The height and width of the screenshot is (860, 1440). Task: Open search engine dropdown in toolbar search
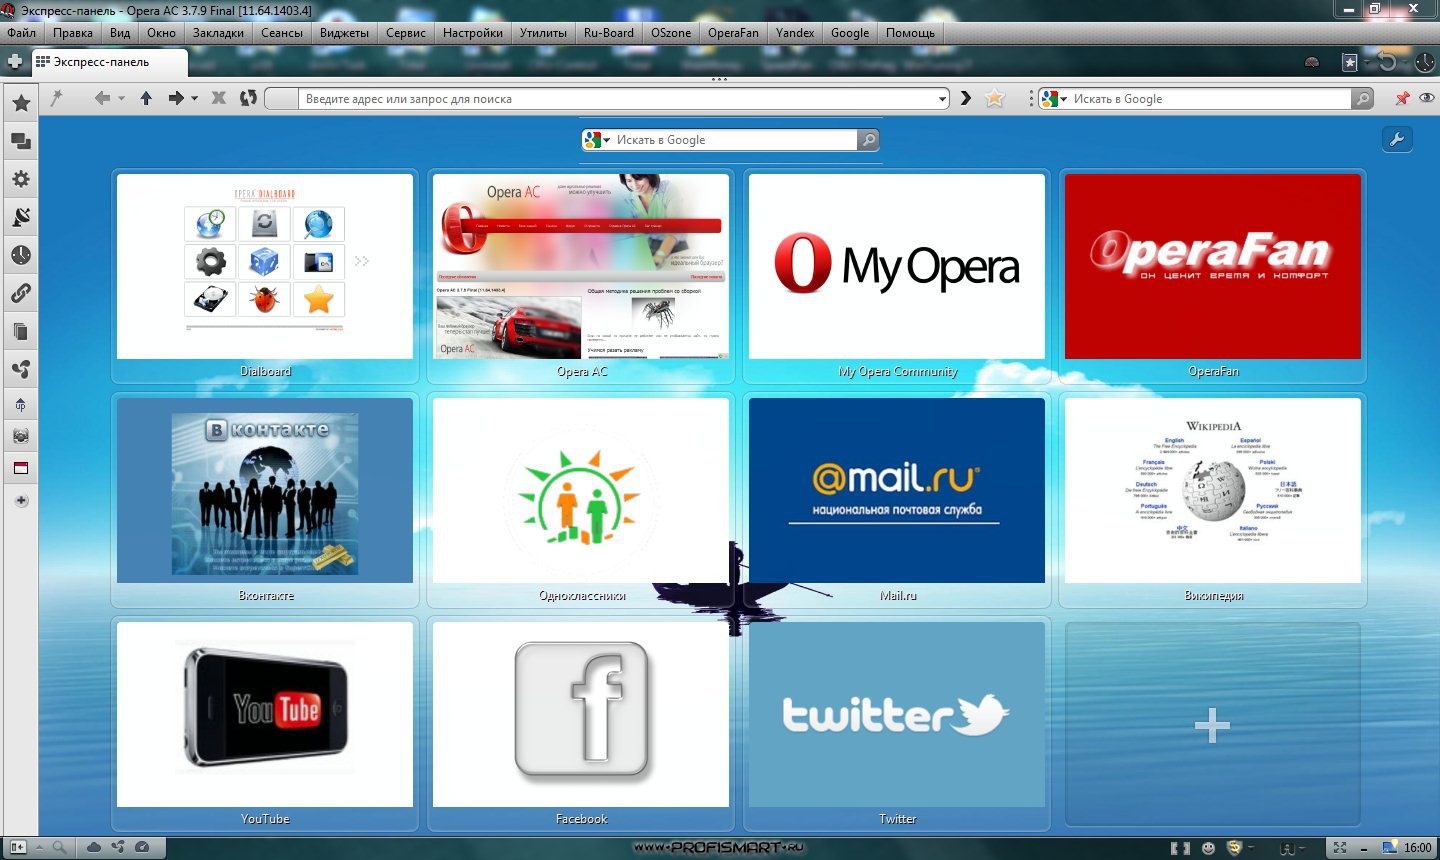point(1064,99)
